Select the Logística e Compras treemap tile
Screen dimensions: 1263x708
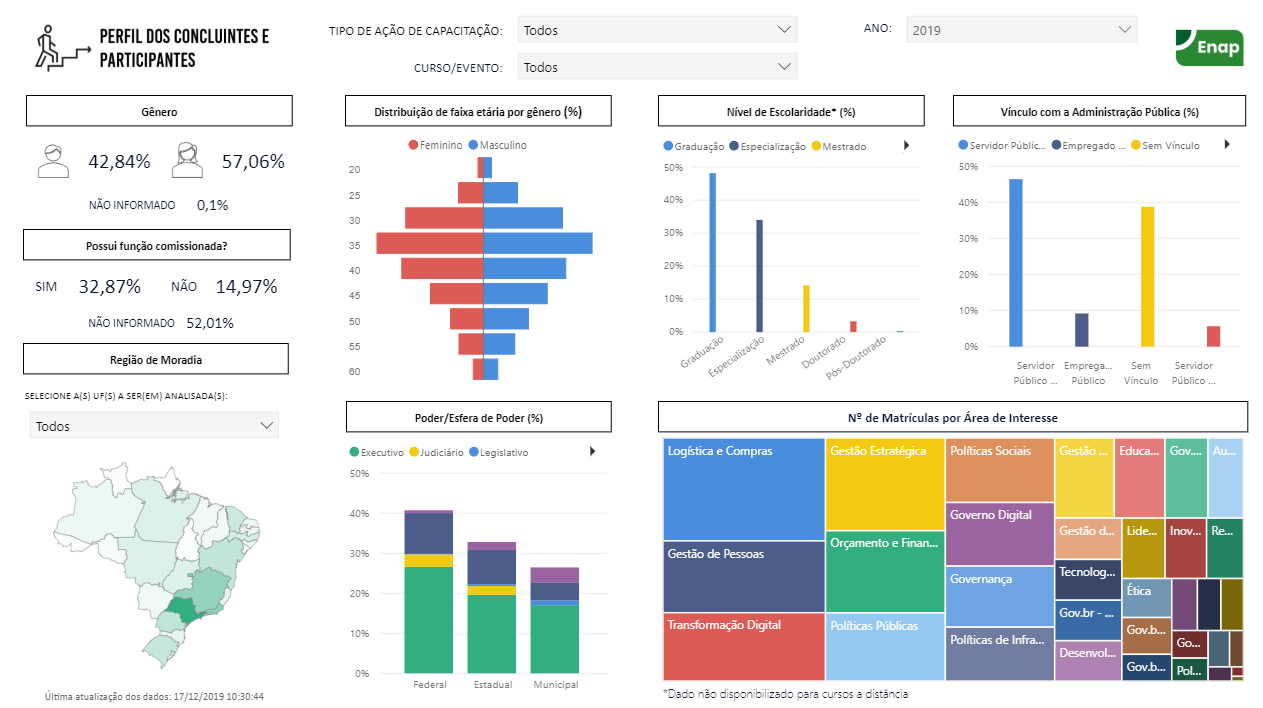click(743, 490)
